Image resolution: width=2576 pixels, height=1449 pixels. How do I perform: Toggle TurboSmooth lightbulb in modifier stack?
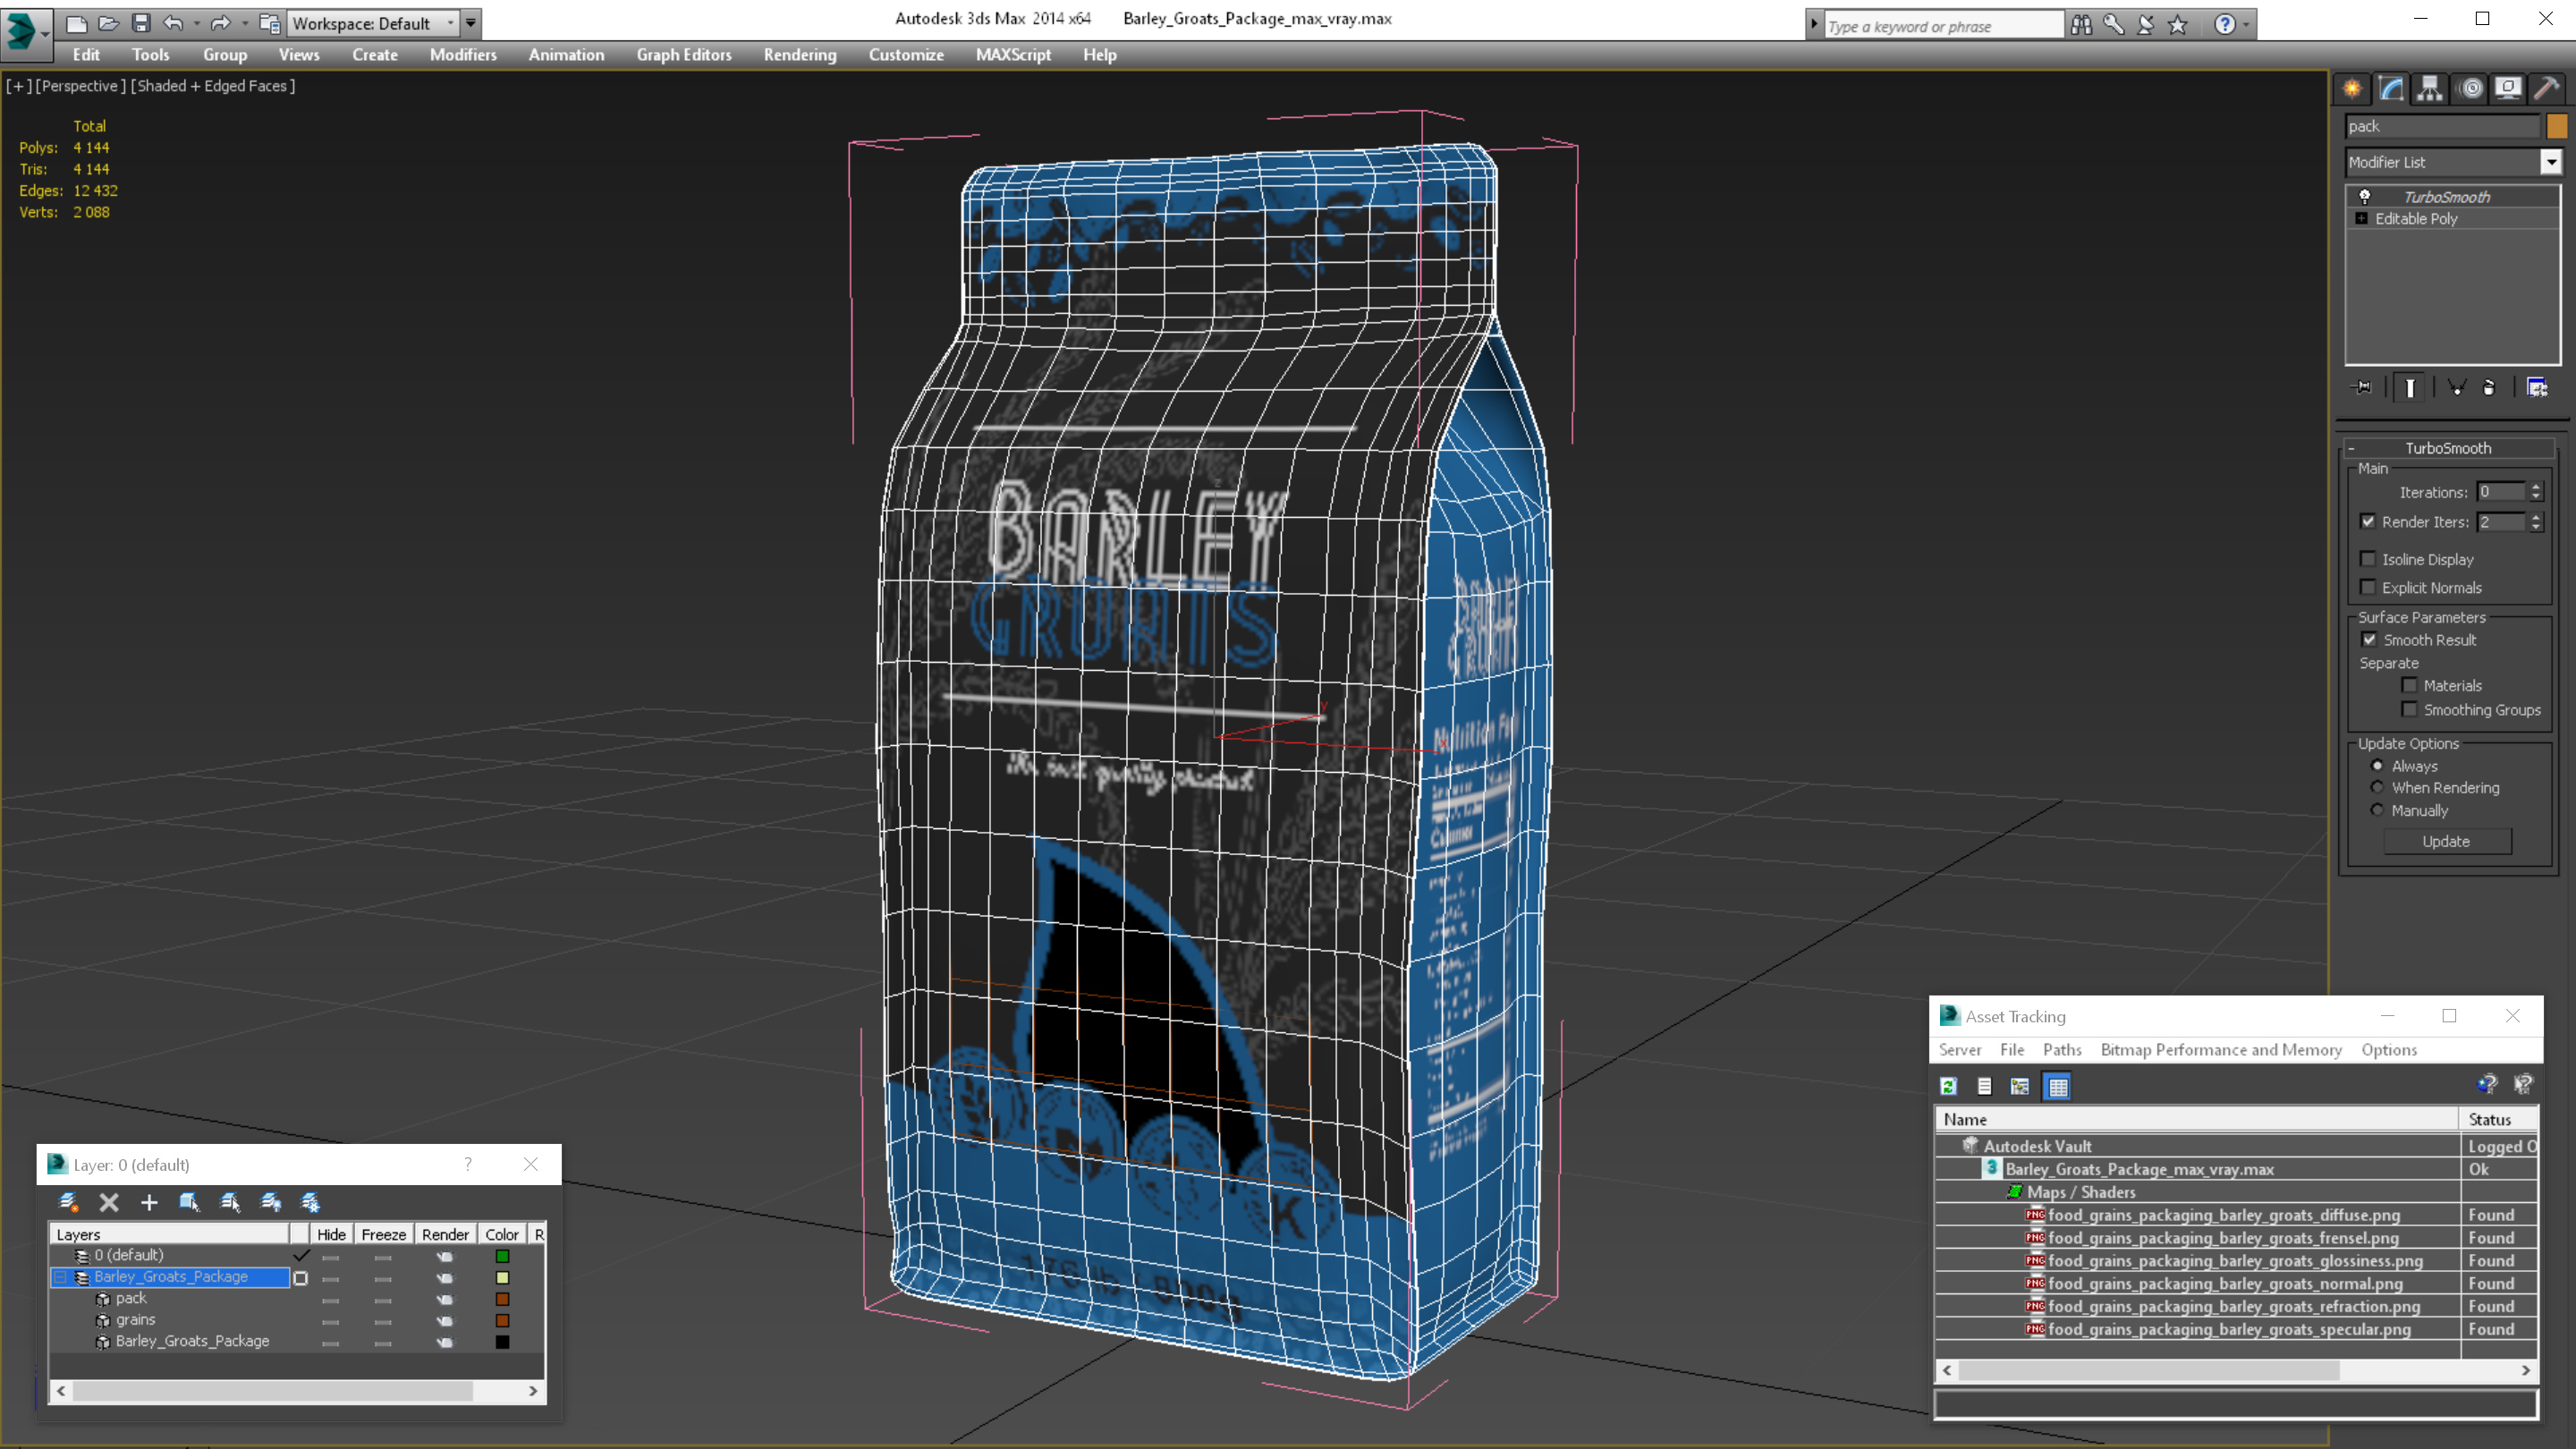point(2365,196)
